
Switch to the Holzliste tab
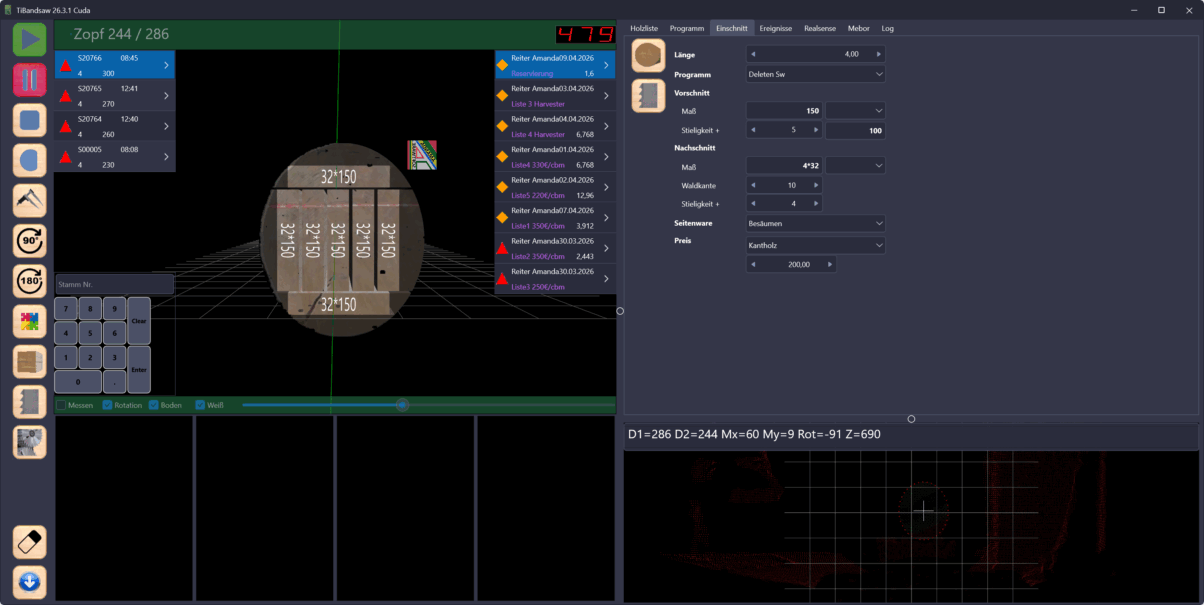(644, 28)
